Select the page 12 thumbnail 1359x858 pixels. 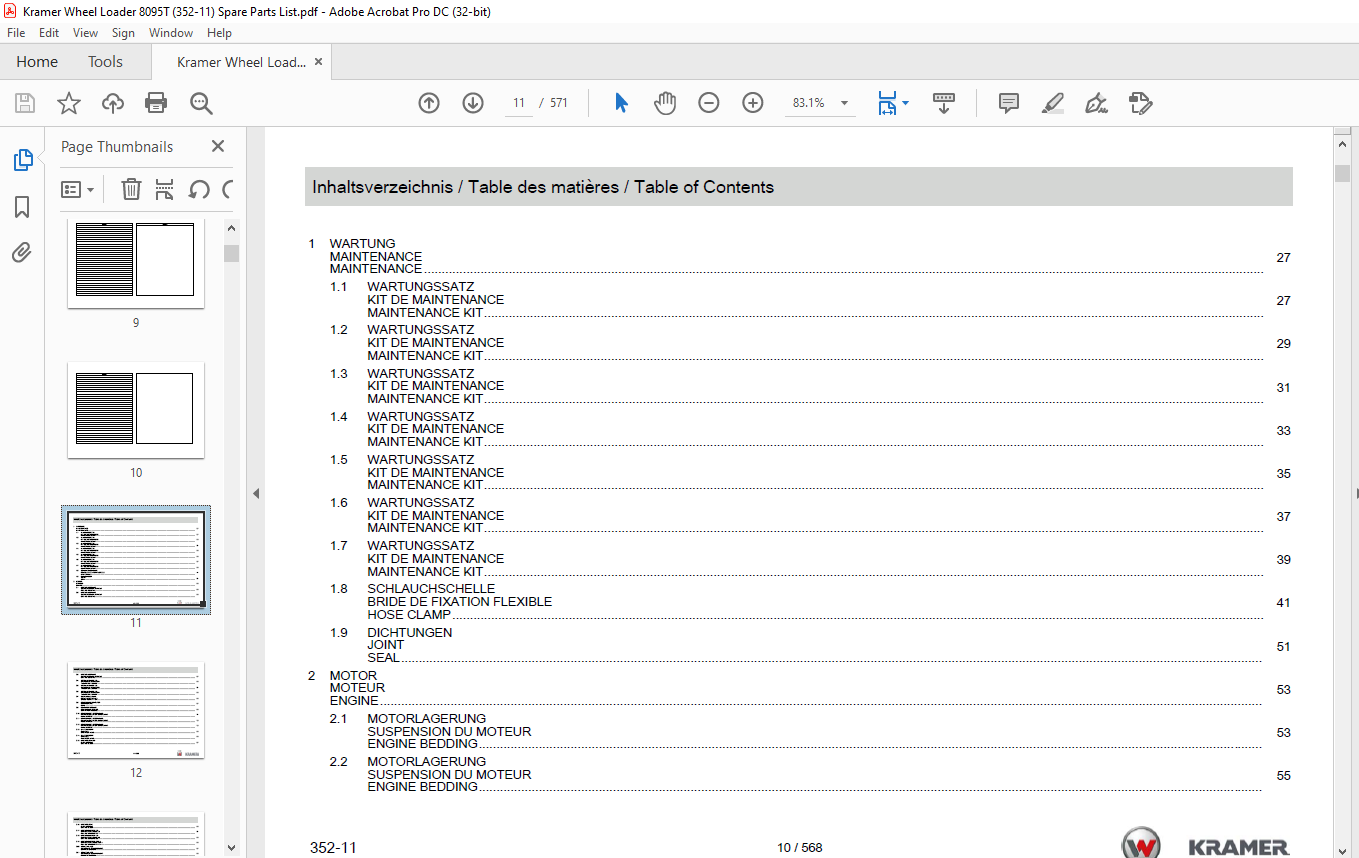click(136, 710)
